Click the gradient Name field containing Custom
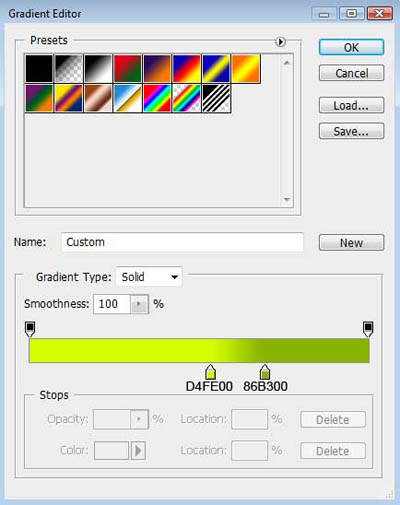Image resolution: width=400 pixels, height=505 pixels. coord(182,242)
